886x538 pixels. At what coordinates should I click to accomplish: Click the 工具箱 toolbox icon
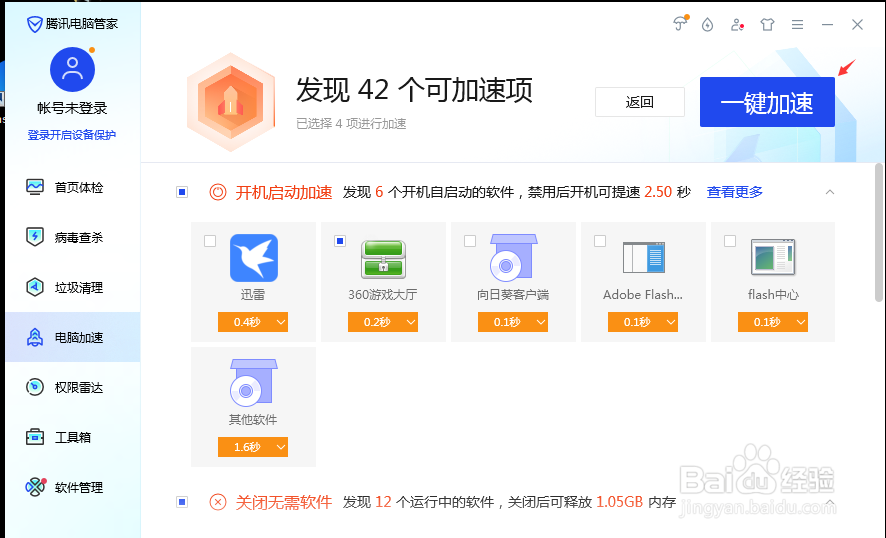coord(35,437)
